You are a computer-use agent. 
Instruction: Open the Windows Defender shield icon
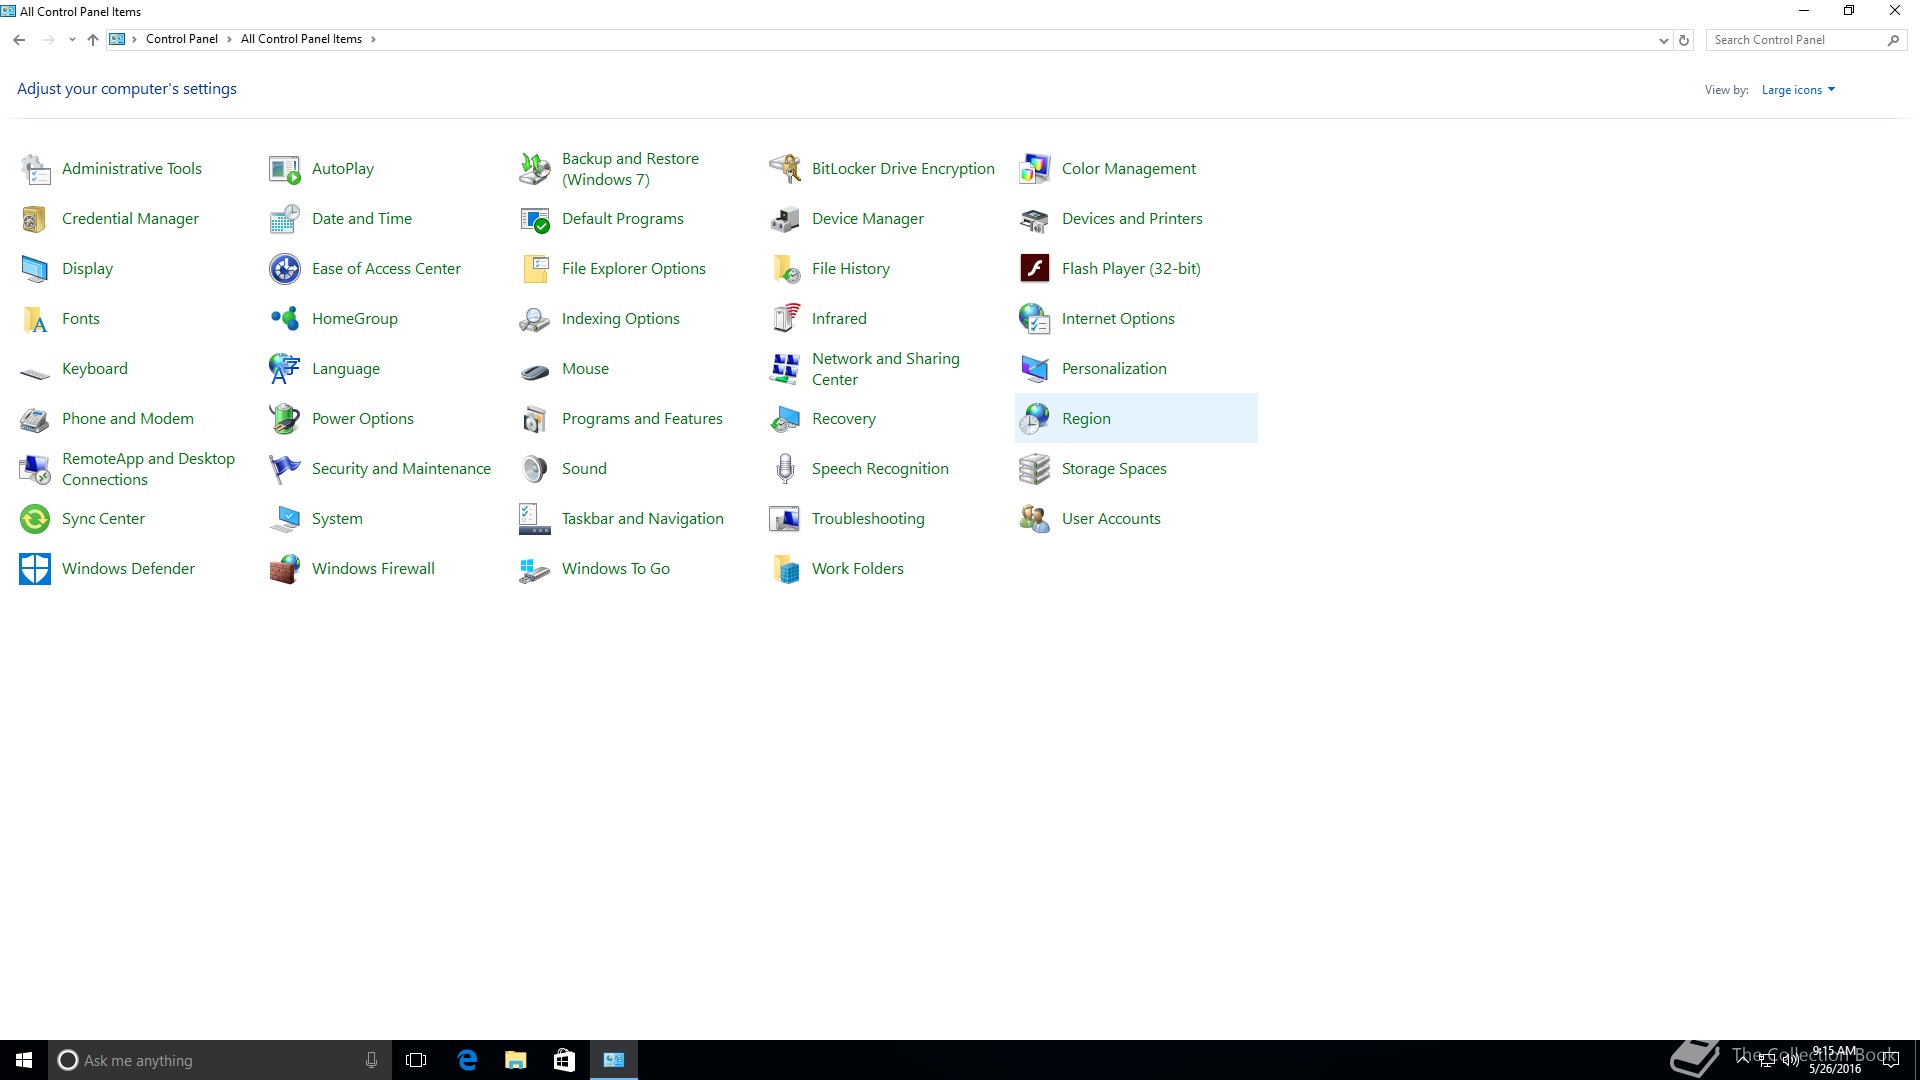(x=35, y=569)
